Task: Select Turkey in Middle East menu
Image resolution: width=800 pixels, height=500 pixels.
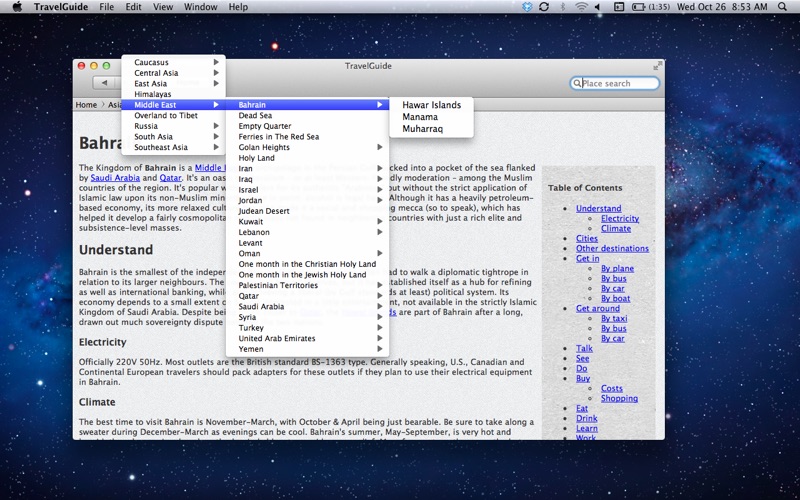Action: (308, 328)
